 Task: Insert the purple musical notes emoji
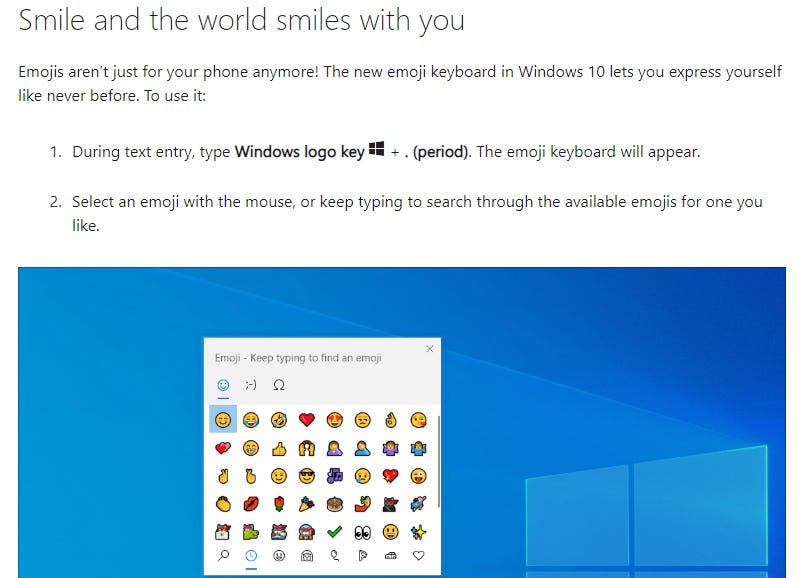click(x=335, y=476)
